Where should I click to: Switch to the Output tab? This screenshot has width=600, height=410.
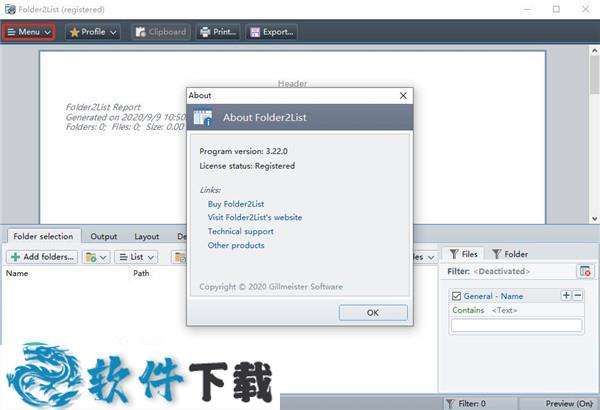[x=104, y=237]
